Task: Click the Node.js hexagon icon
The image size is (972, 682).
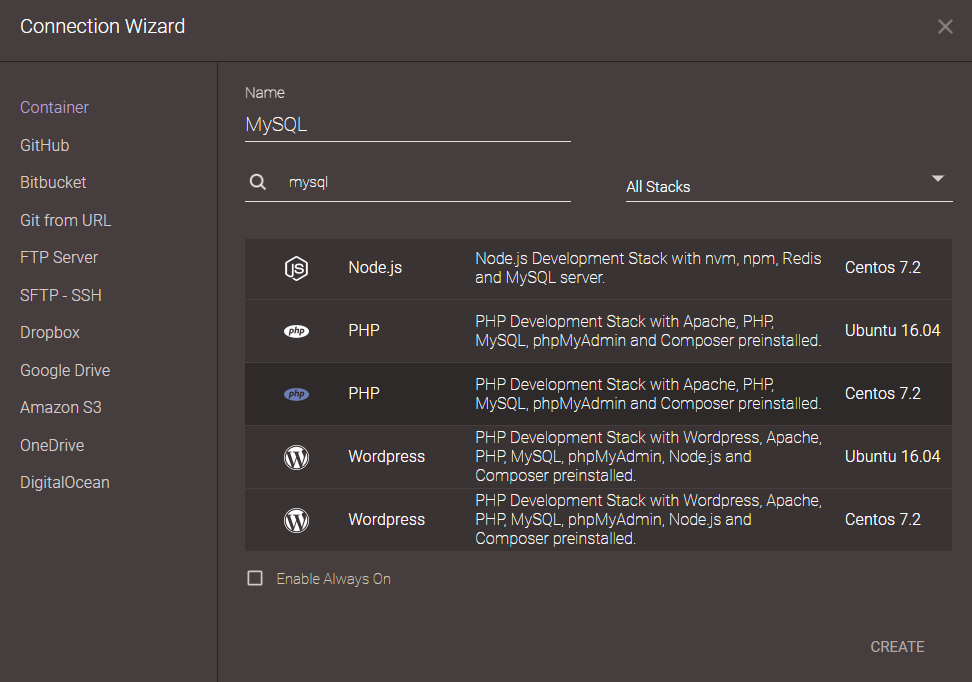Action: coord(296,268)
